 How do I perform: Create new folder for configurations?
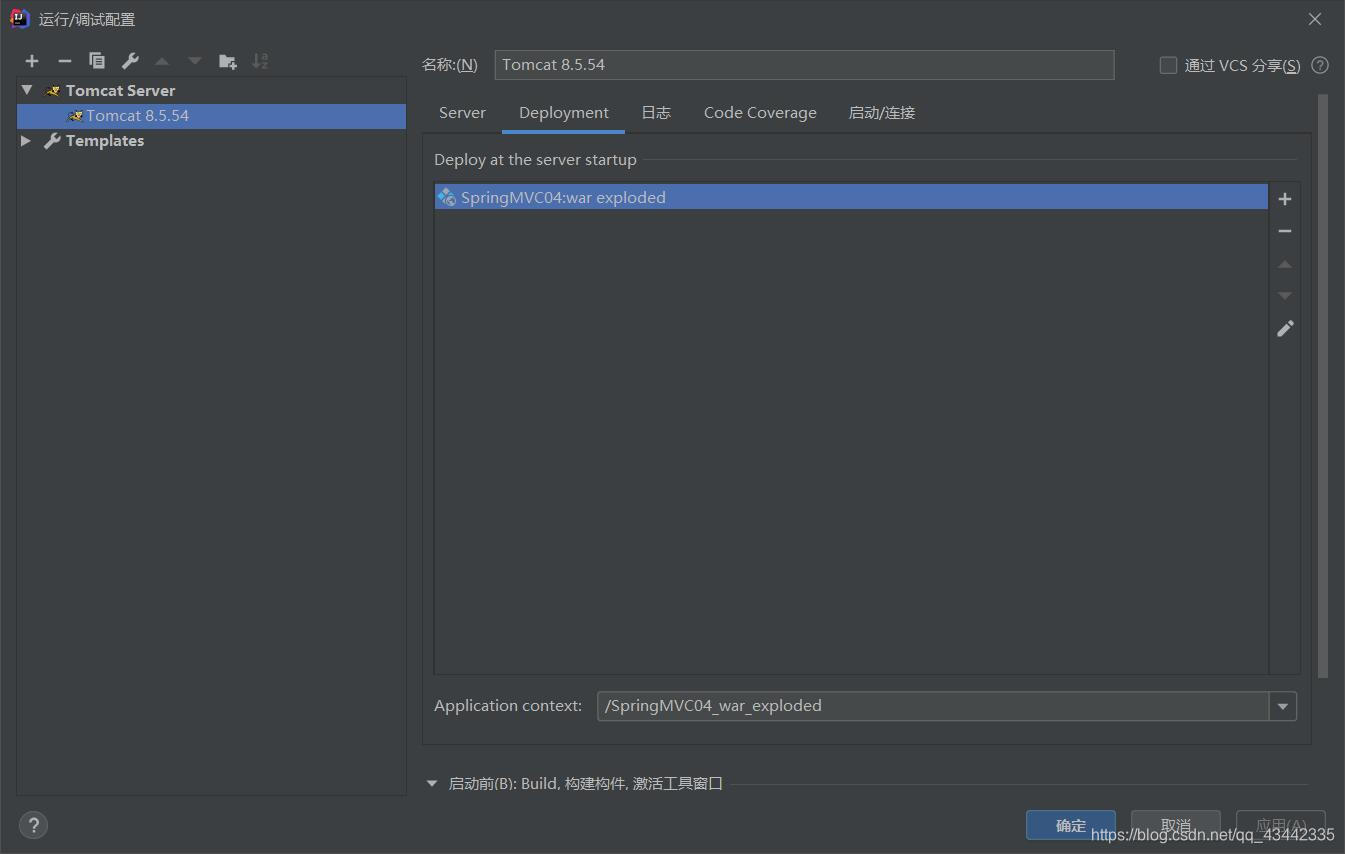point(228,61)
